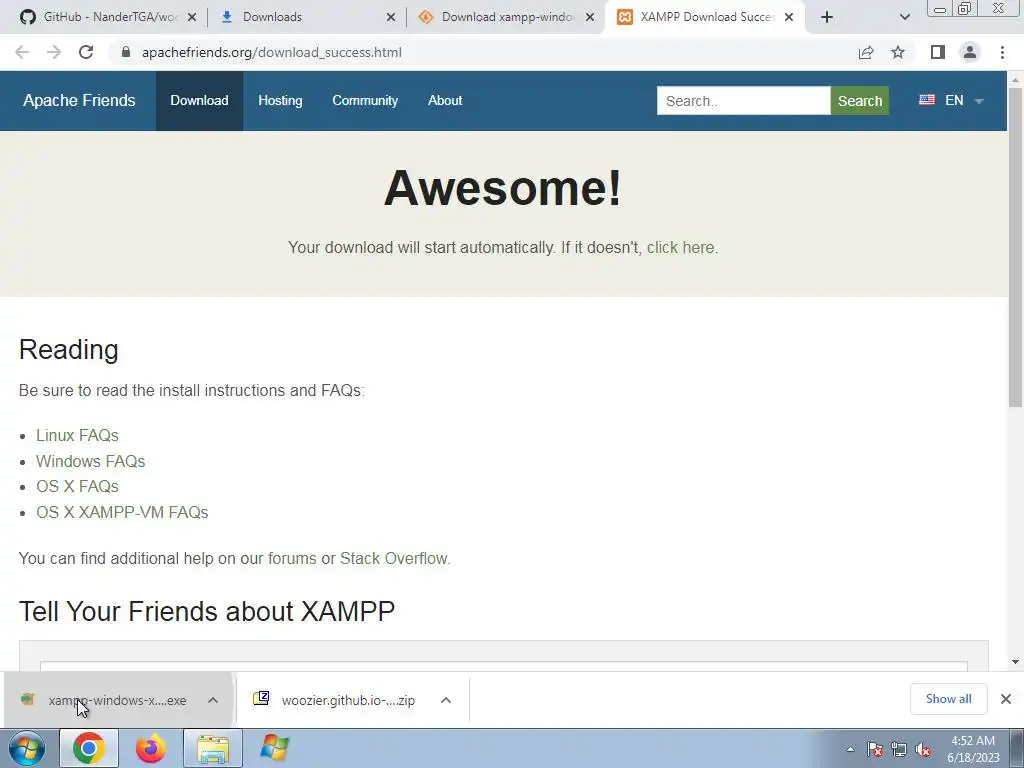Open the Community menu item
The width and height of the screenshot is (1024, 768).
pos(365,101)
